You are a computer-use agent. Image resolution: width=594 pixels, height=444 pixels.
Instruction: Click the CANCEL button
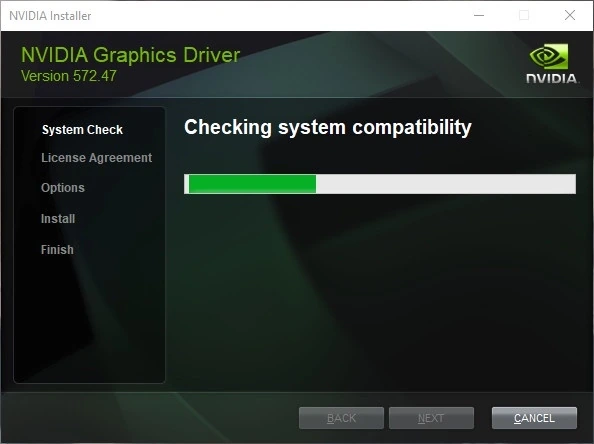point(534,418)
